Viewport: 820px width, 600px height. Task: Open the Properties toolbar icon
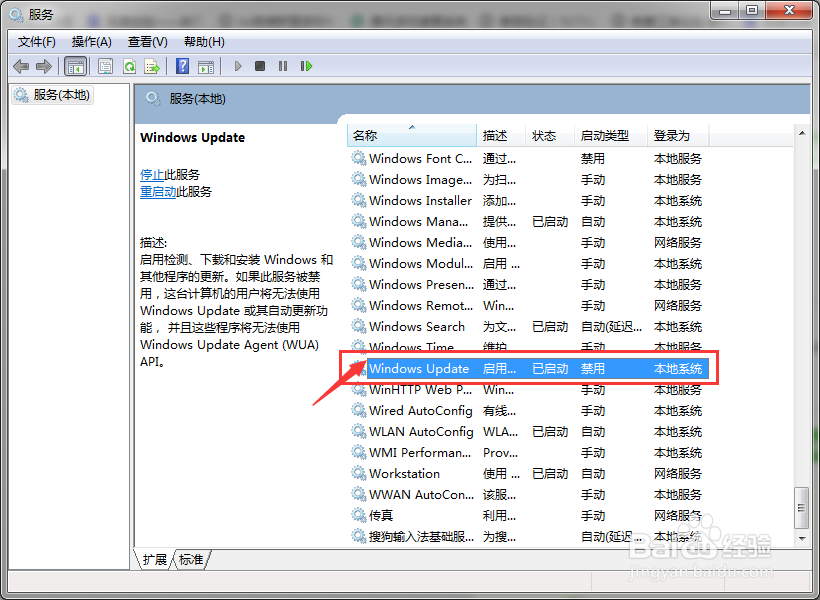click(x=105, y=66)
